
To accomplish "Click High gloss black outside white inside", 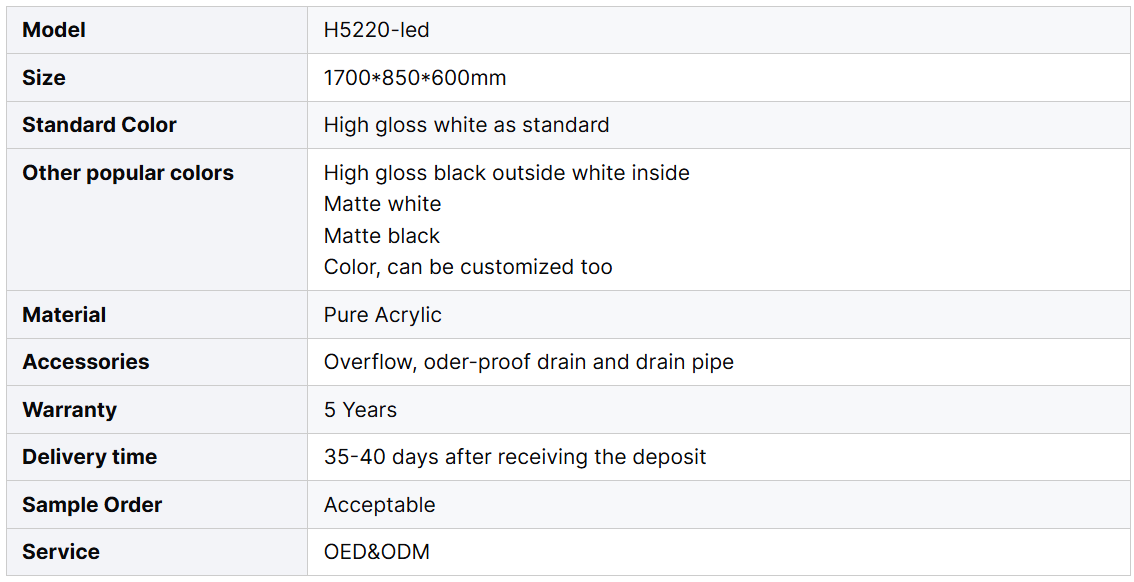I will click(x=506, y=173).
